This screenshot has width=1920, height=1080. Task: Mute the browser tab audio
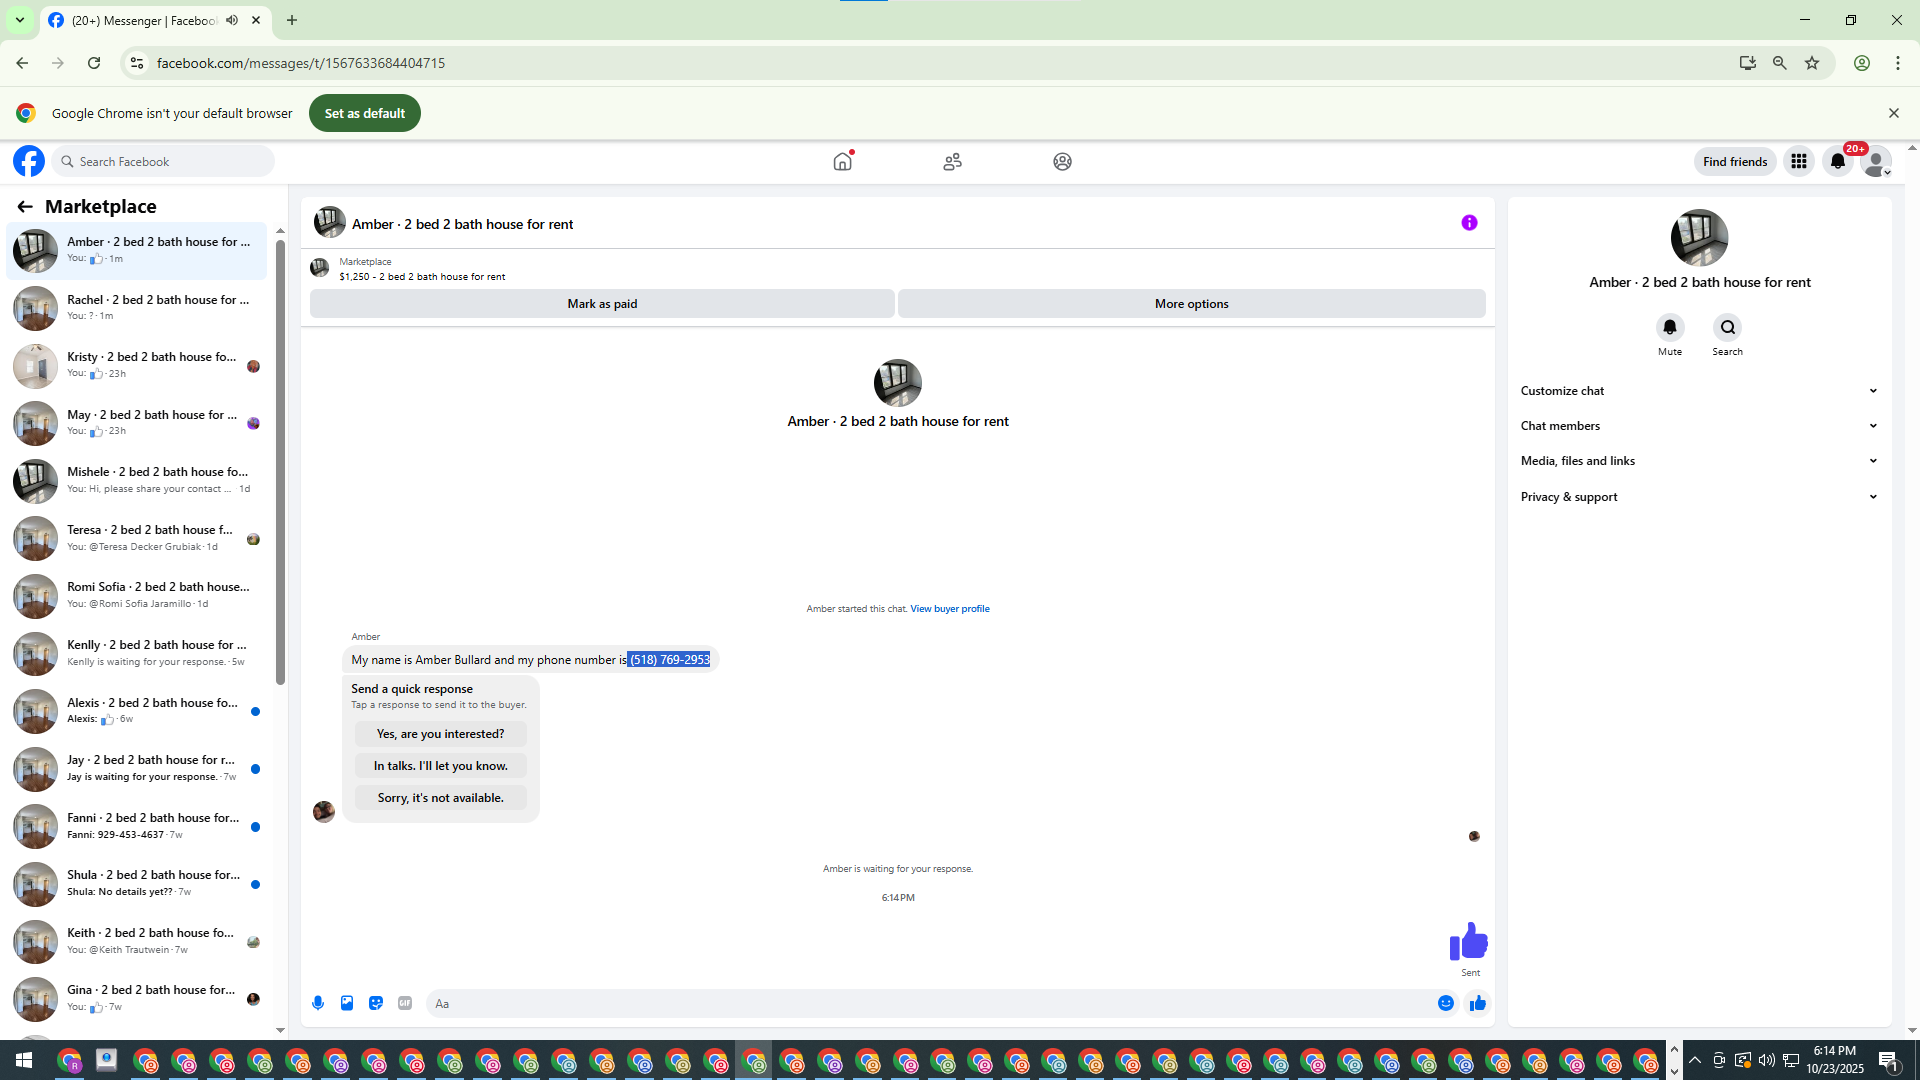(232, 20)
